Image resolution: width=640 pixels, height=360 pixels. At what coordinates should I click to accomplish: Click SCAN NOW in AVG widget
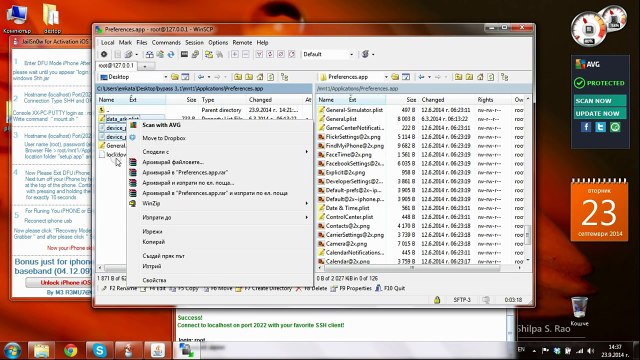click(x=600, y=100)
